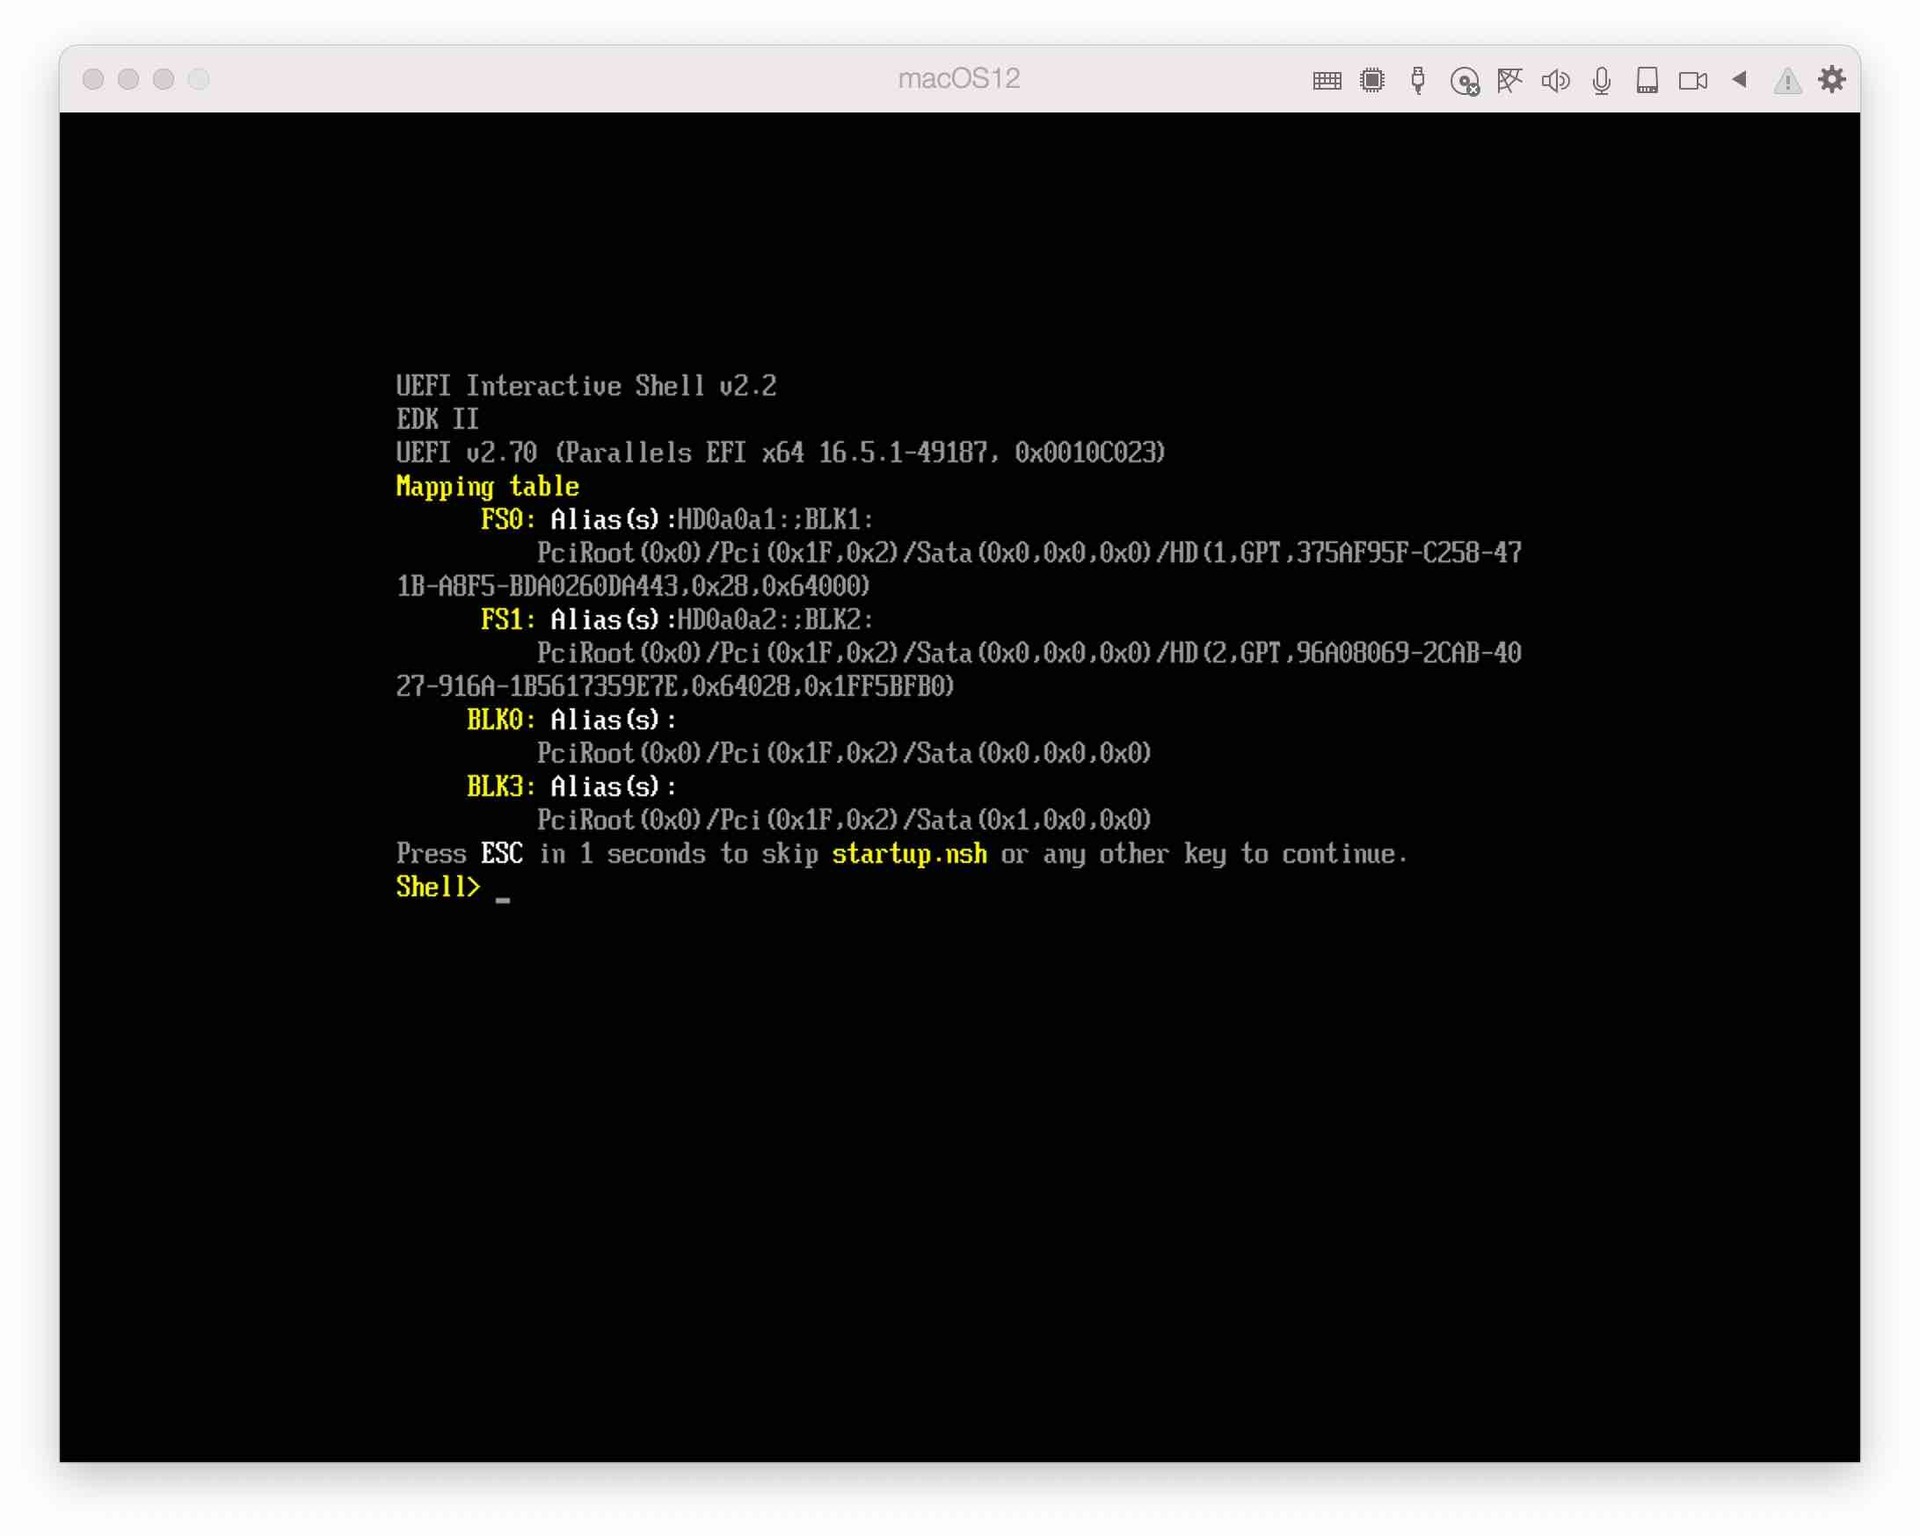Click 'UEFI Interactive Shell v2.2' line

click(x=586, y=386)
